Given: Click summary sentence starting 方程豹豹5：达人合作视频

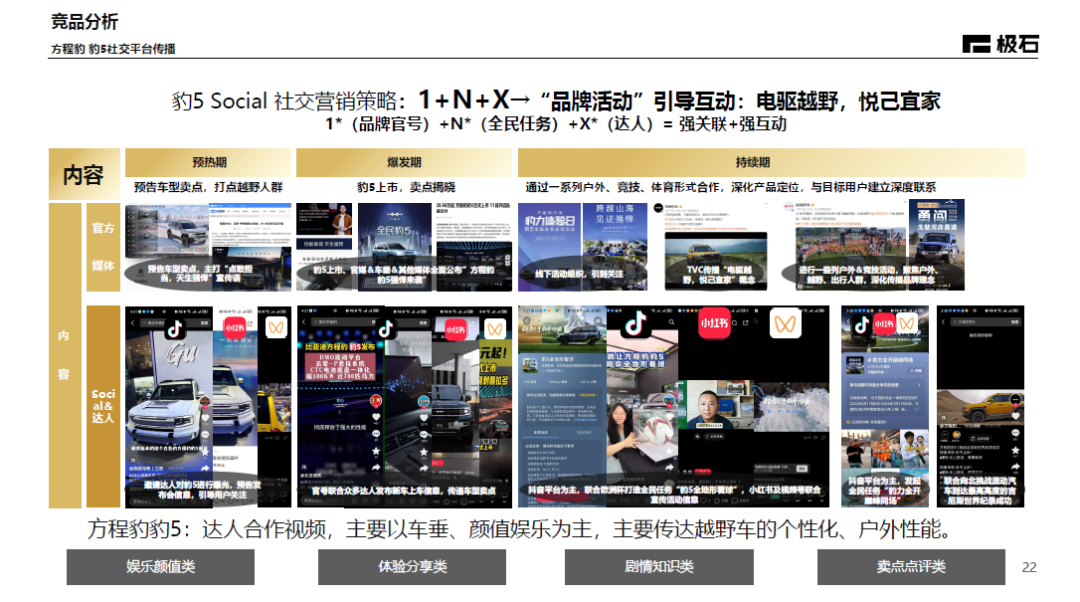Looking at the screenshot, I should pos(519,530).
